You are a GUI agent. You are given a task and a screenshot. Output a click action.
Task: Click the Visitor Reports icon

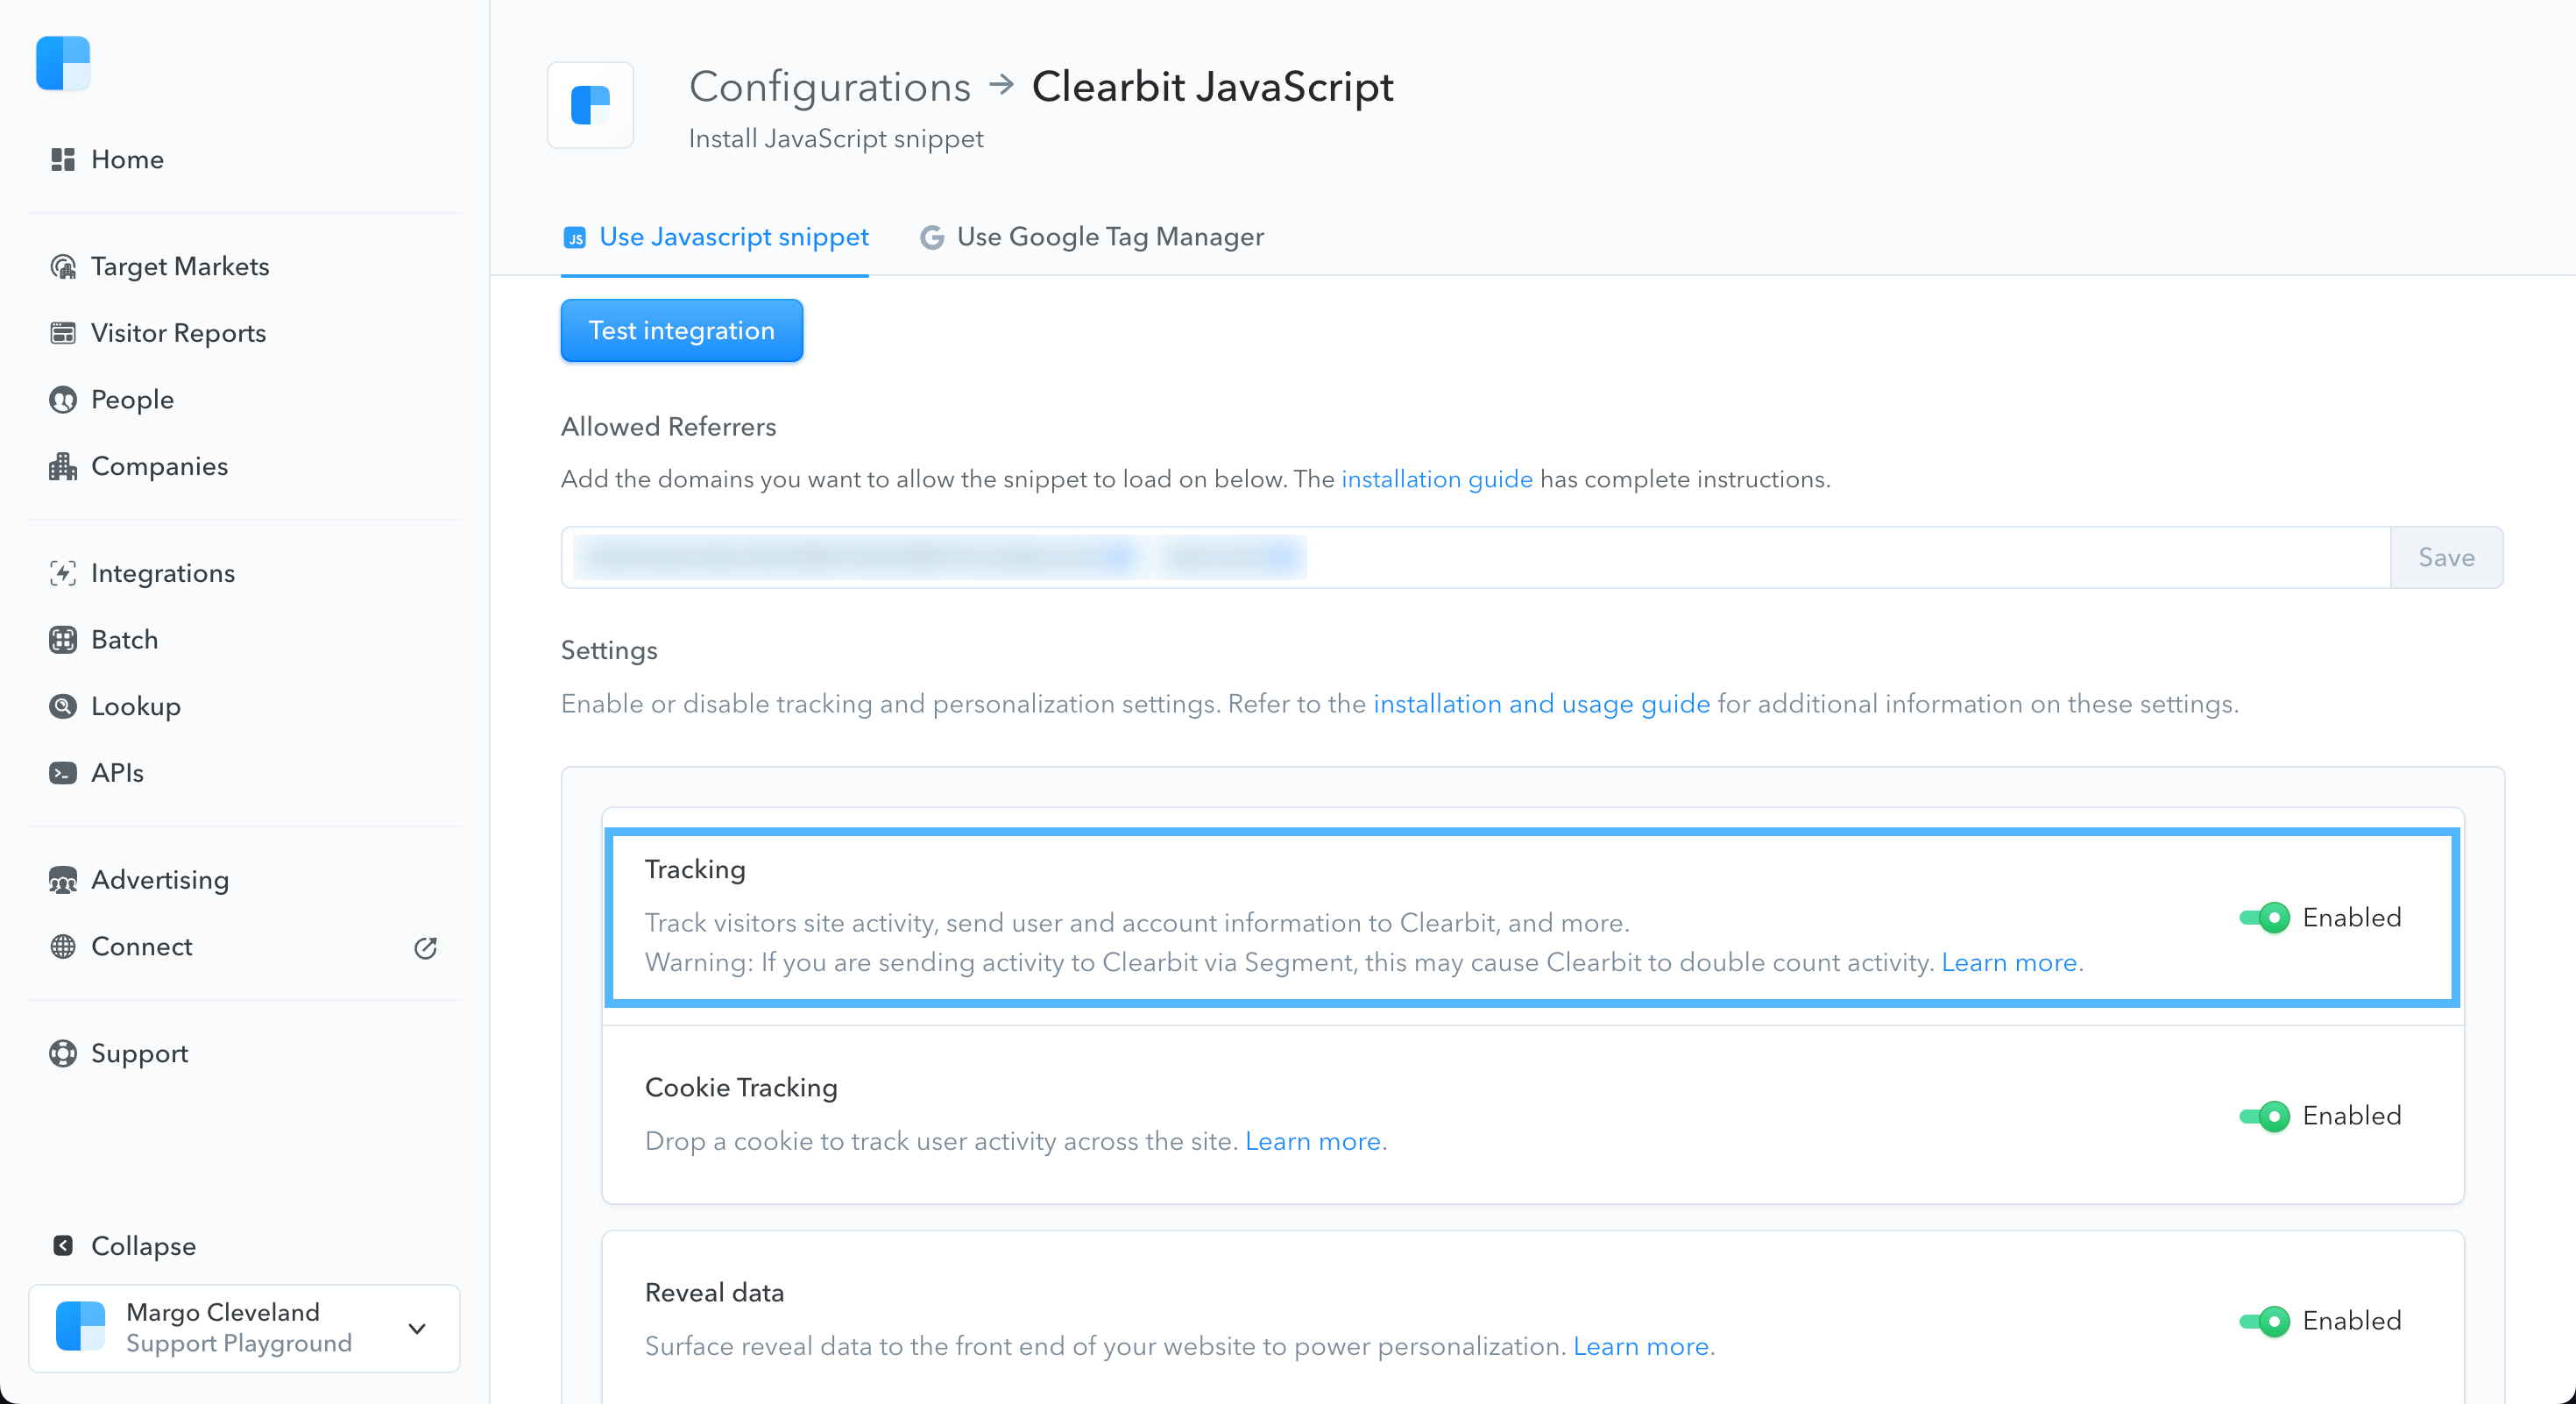coord(63,333)
